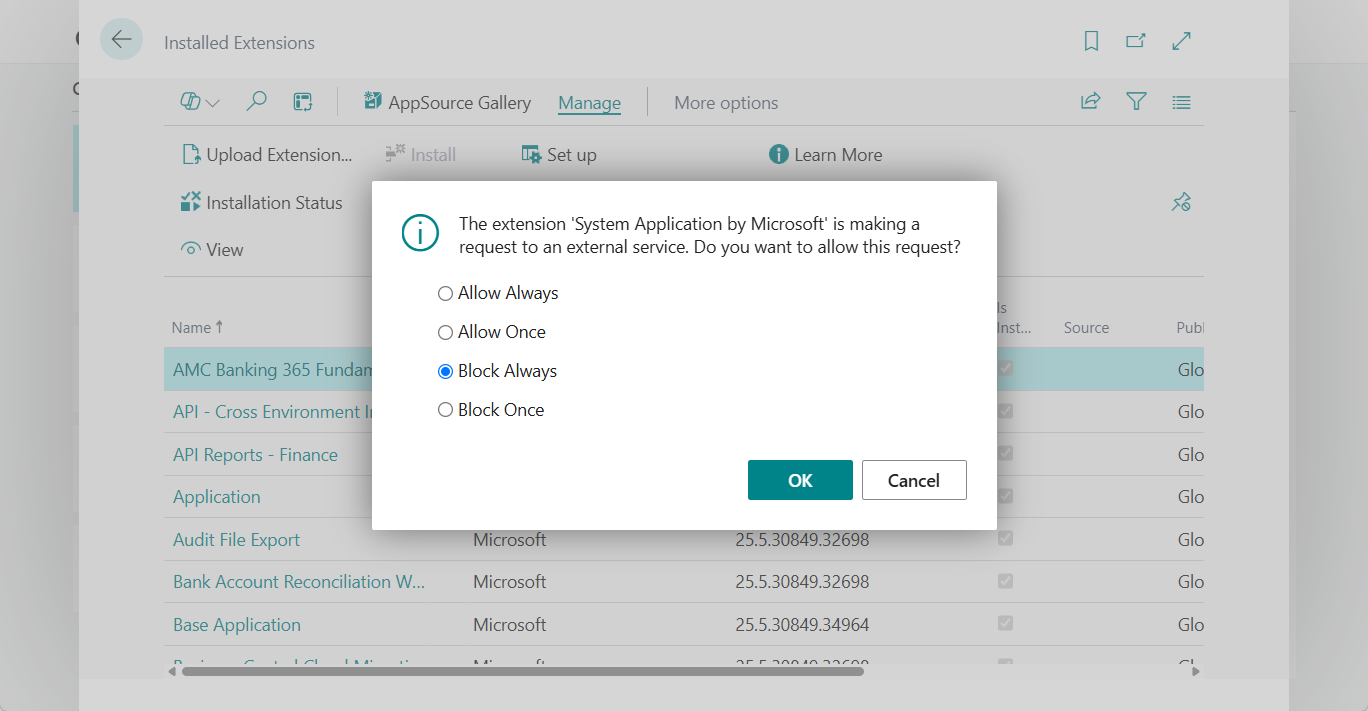Viewport: 1368px width, 711px height.
Task: Open the company/environment switcher dropdown
Action: 199,101
